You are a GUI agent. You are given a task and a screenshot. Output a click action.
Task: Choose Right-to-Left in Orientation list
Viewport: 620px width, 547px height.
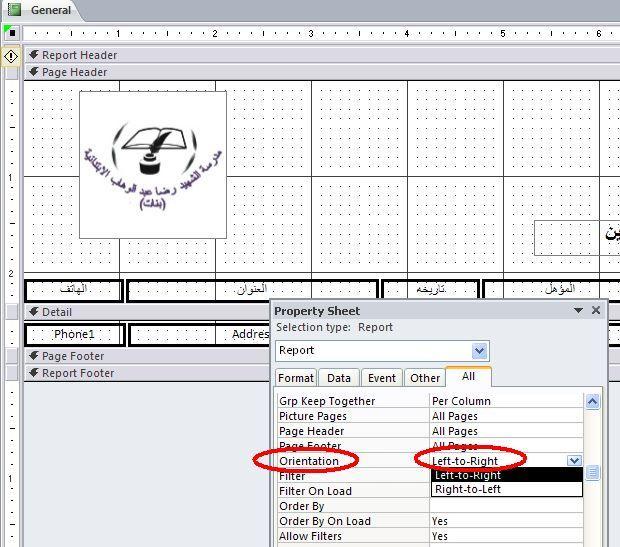coord(507,489)
